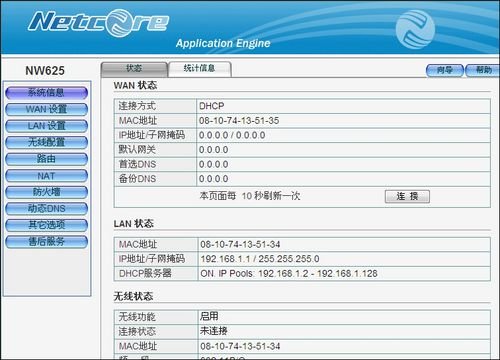Click the 帮助 help button
This screenshot has width=500, height=360.
click(483, 70)
